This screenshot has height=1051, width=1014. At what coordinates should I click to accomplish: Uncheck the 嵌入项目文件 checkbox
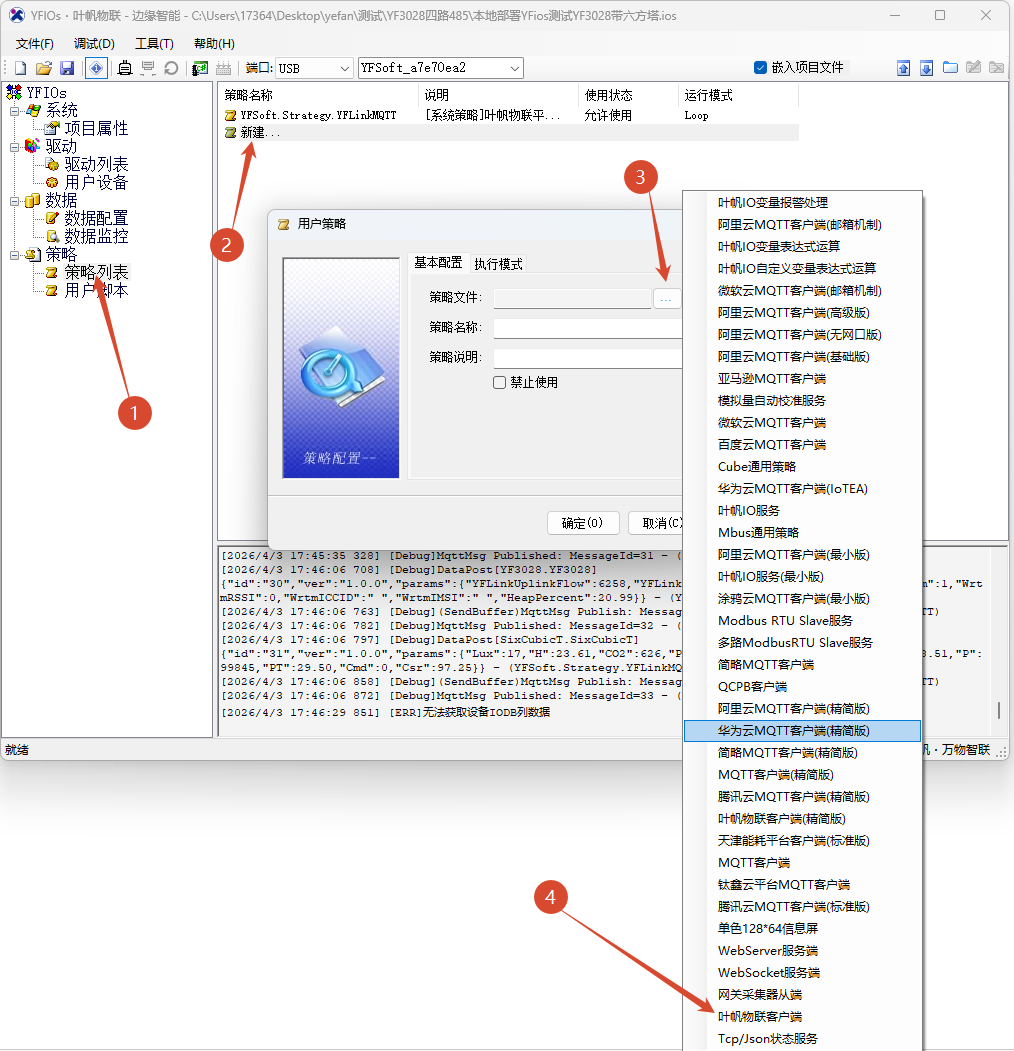click(760, 68)
